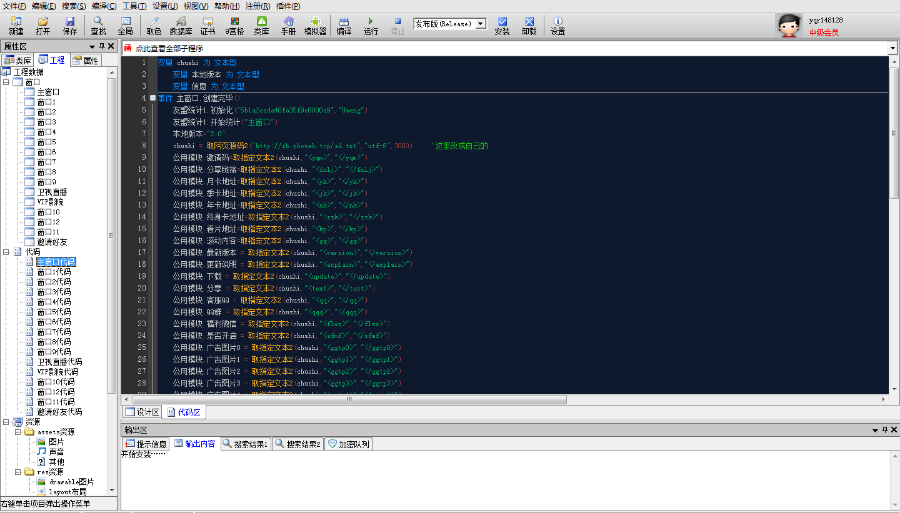
Task: Switch to the 设计区 design tab
Action: click(142, 412)
